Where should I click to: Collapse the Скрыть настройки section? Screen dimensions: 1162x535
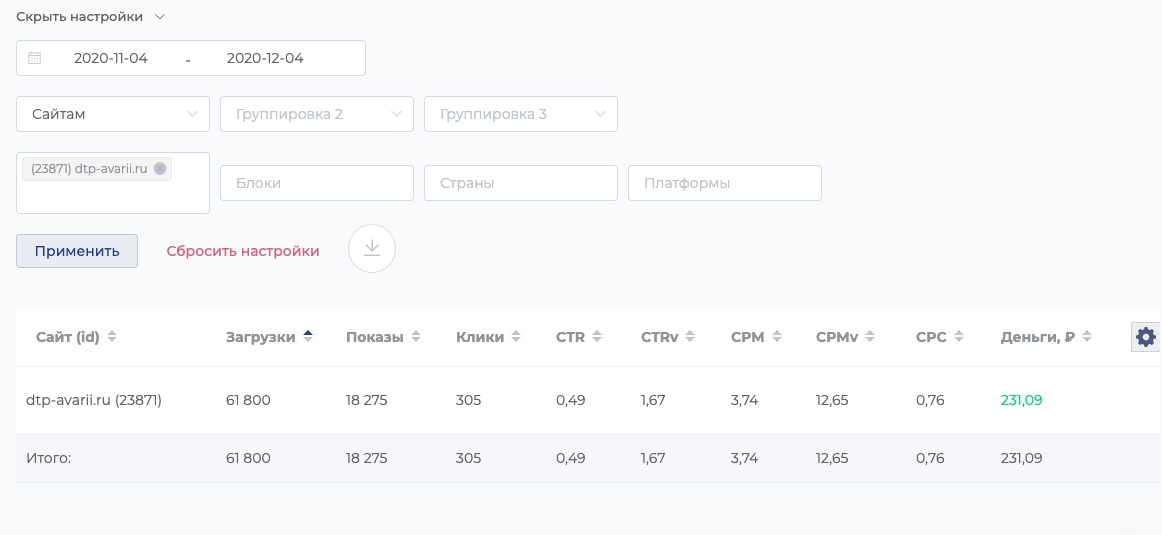(x=90, y=17)
